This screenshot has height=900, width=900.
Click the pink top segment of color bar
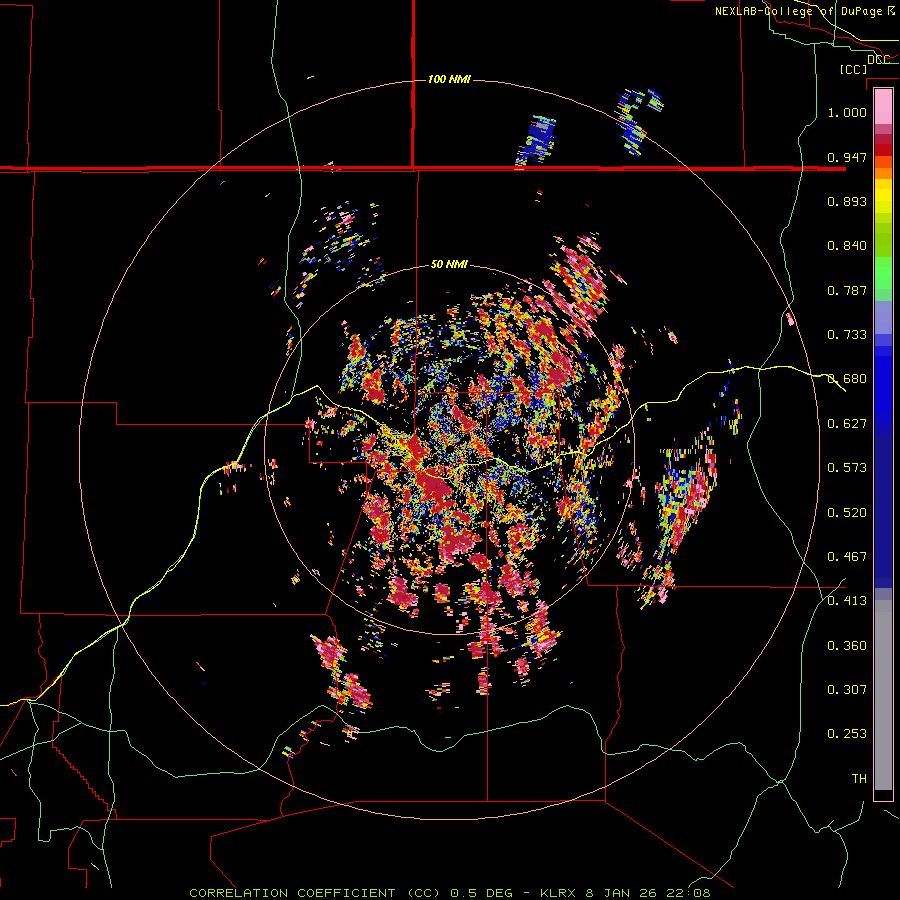click(883, 106)
